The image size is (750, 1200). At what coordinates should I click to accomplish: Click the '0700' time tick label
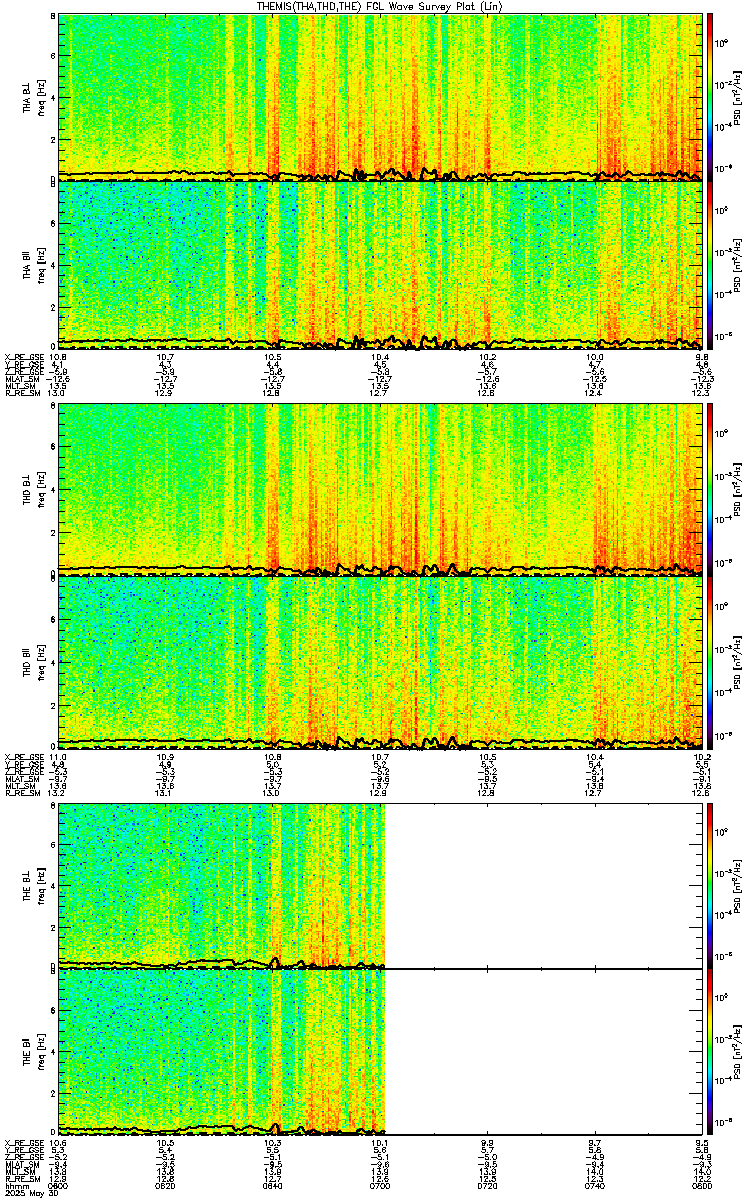[381, 1185]
